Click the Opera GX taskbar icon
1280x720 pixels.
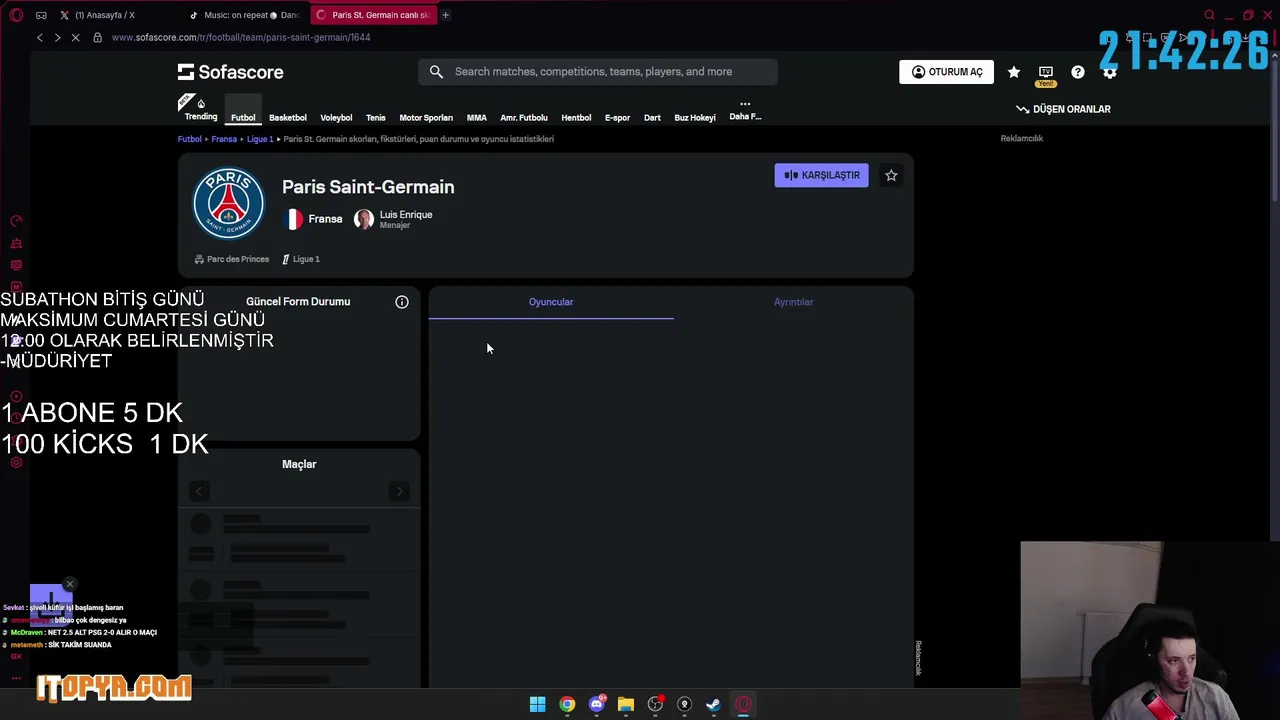(743, 704)
